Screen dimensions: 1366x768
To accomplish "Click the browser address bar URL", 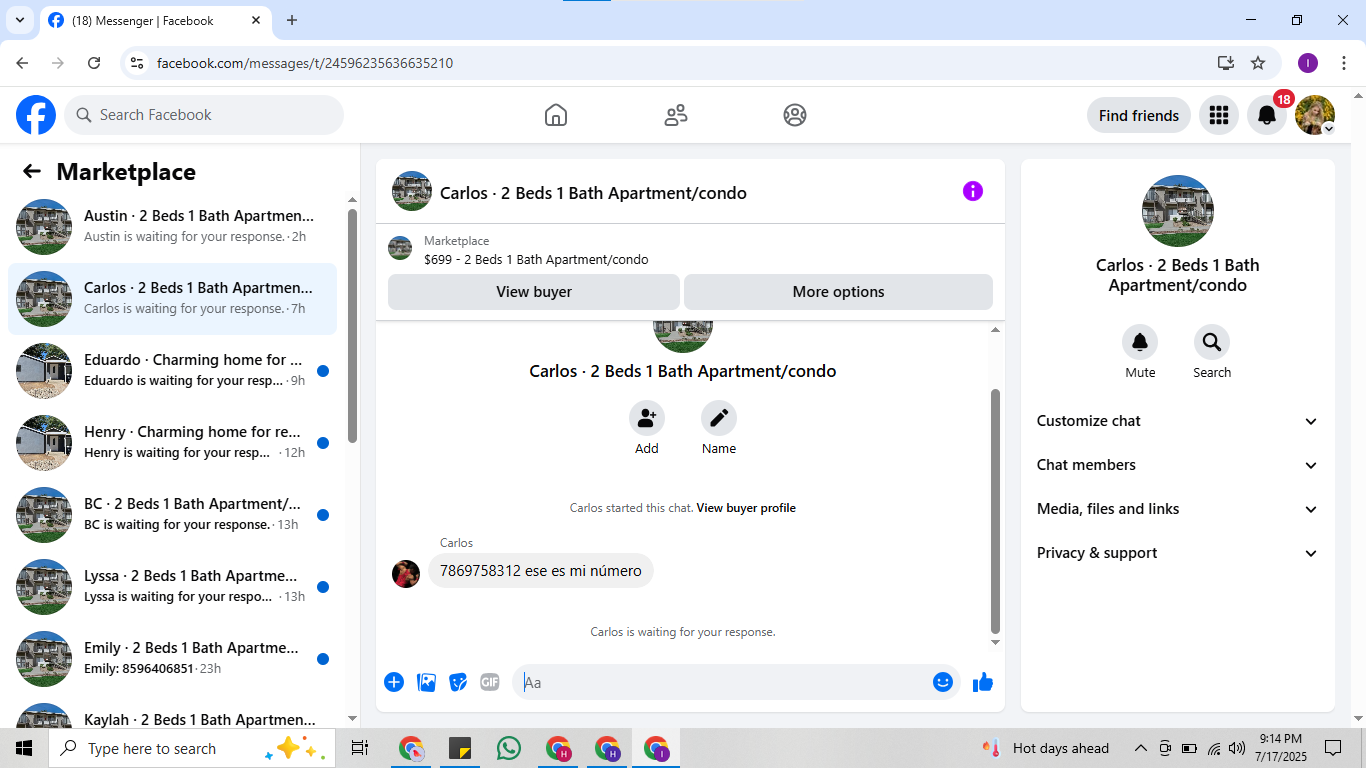I will coord(305,63).
